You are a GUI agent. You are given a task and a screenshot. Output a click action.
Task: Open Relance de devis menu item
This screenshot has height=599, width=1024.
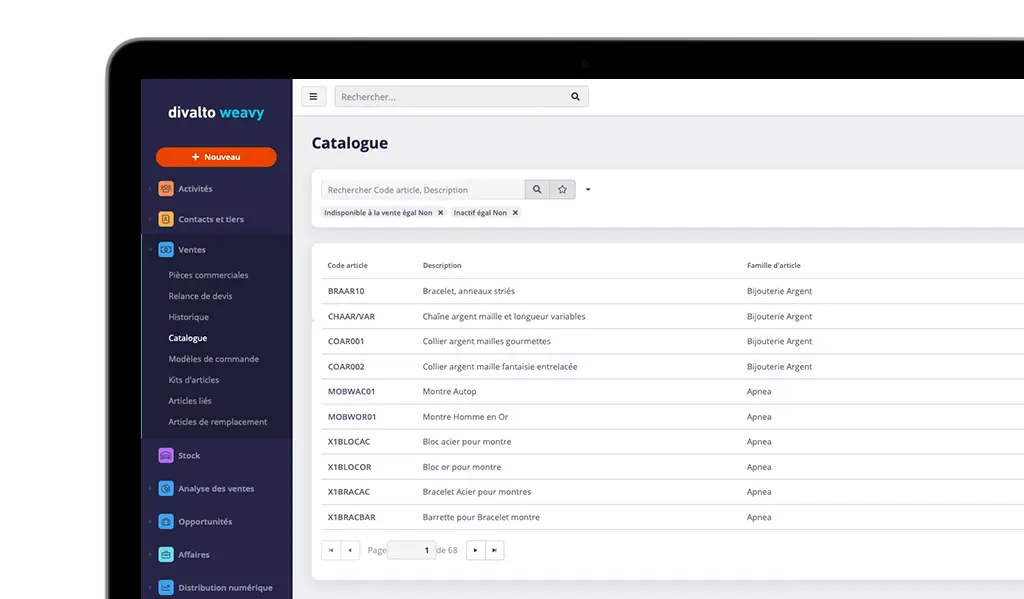click(x=200, y=296)
